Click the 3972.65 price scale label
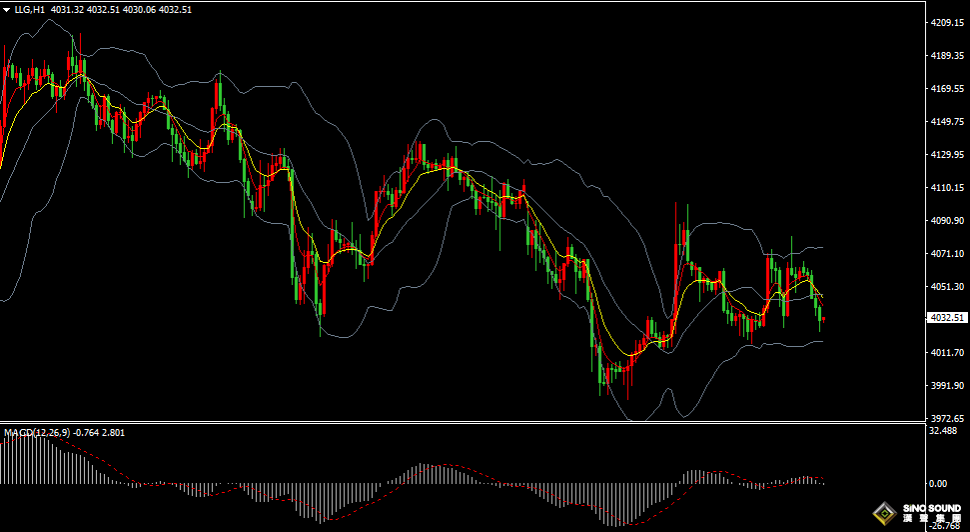Image resolution: width=970 pixels, height=532 pixels. pyautogui.click(x=947, y=418)
